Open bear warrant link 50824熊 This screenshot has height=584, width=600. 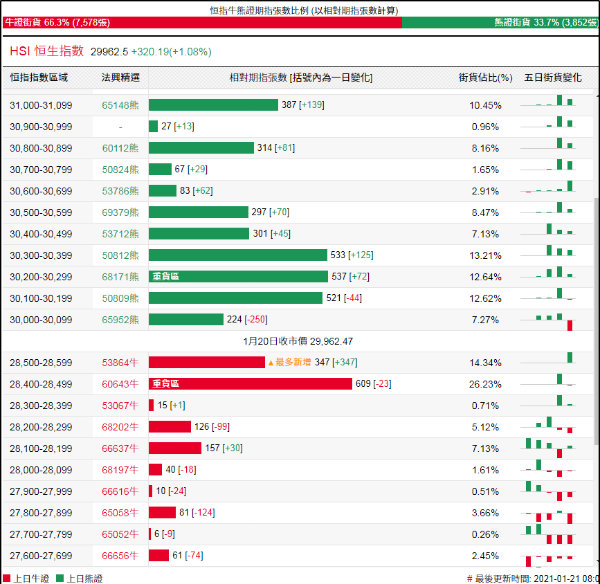(x=120, y=170)
